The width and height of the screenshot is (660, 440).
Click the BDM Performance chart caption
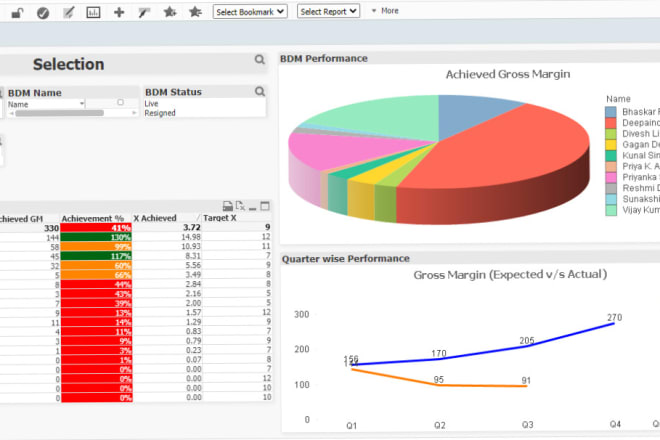(x=324, y=59)
